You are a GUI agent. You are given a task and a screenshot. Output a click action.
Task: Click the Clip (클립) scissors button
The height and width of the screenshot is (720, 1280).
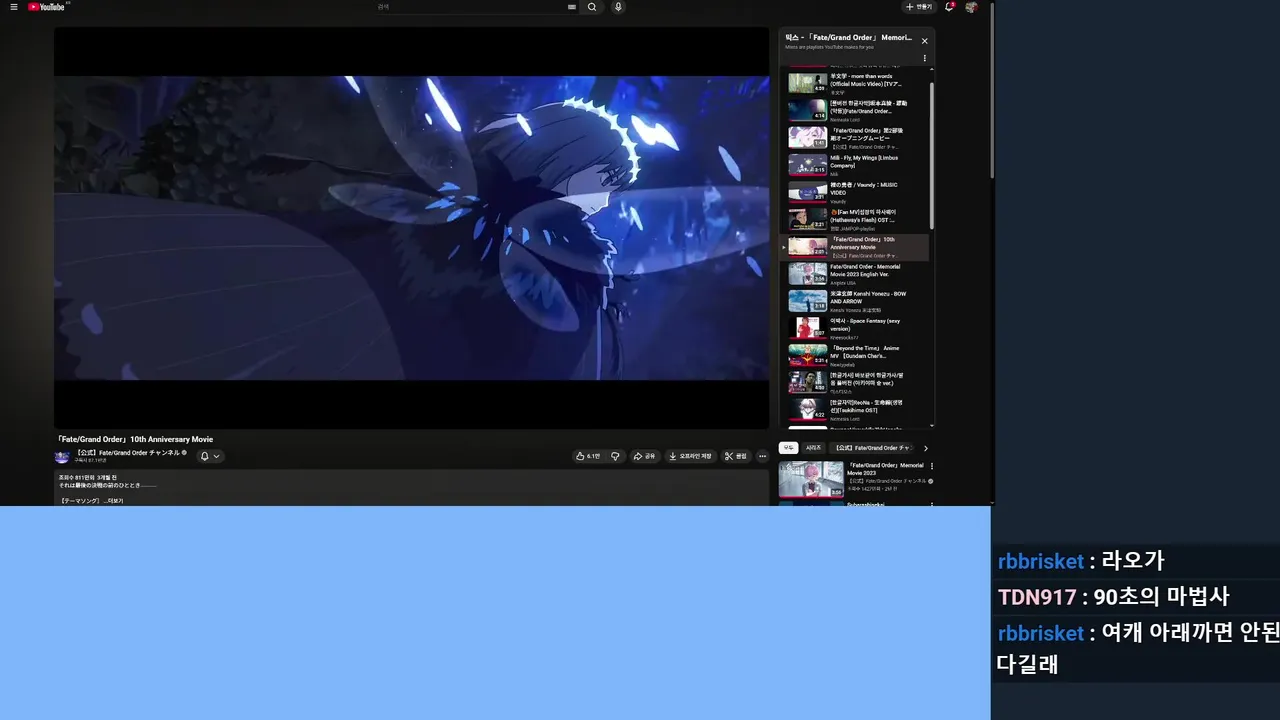click(736, 456)
